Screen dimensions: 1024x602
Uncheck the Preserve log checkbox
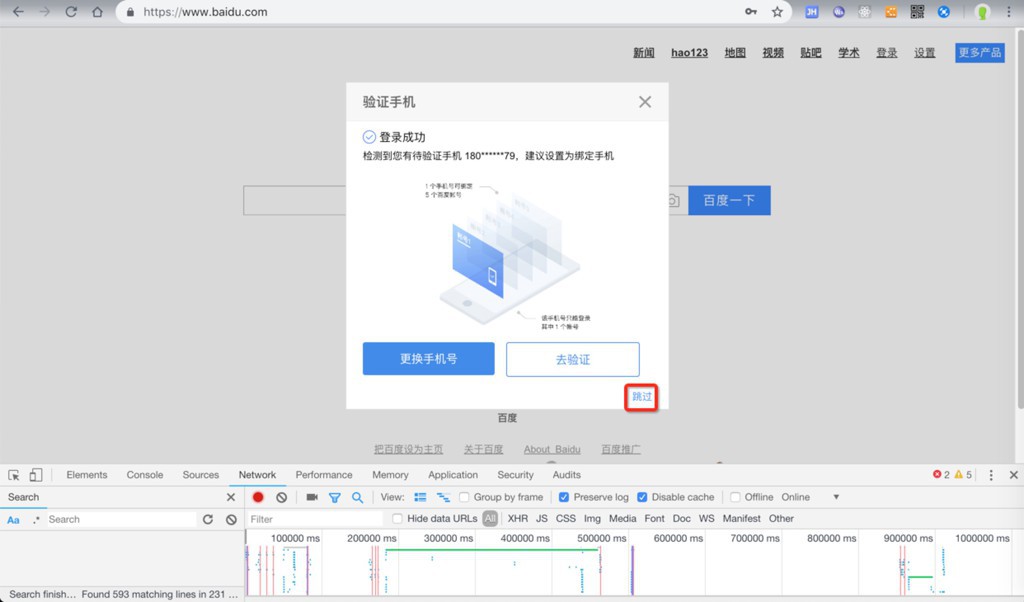(x=564, y=497)
